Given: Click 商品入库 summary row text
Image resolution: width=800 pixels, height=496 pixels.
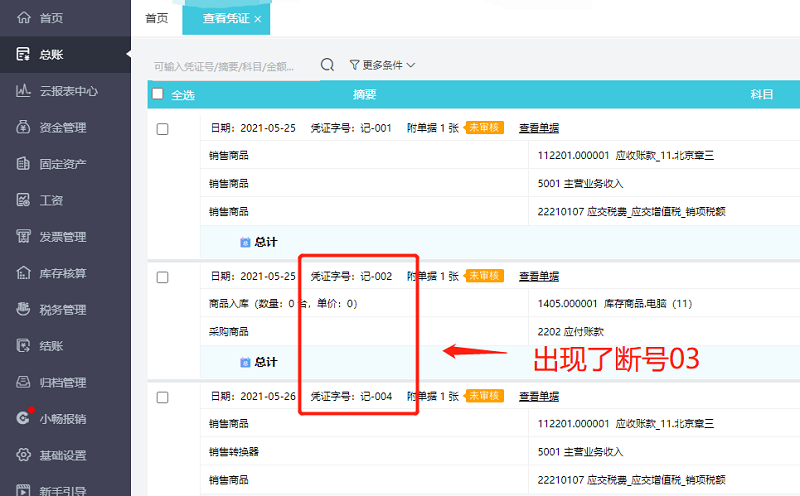Looking at the screenshot, I should (x=283, y=304).
